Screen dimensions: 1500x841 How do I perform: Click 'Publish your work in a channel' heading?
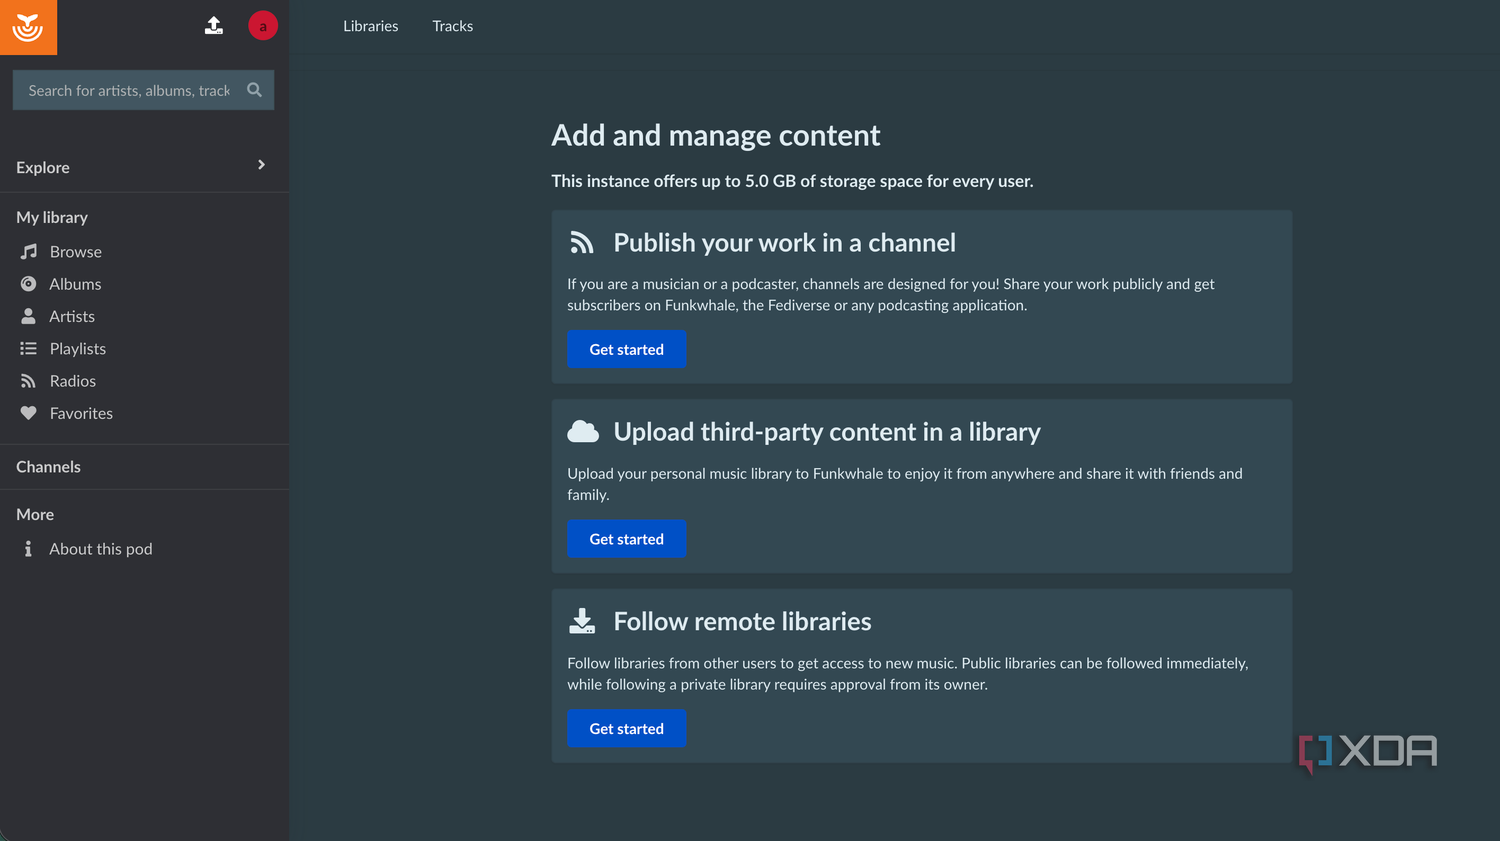point(785,243)
